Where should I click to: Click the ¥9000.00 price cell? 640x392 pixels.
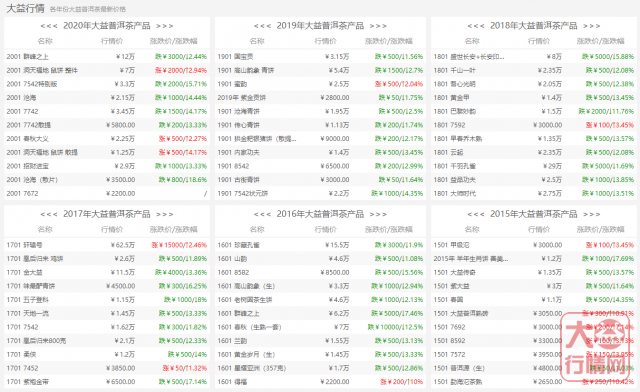pos(335,139)
